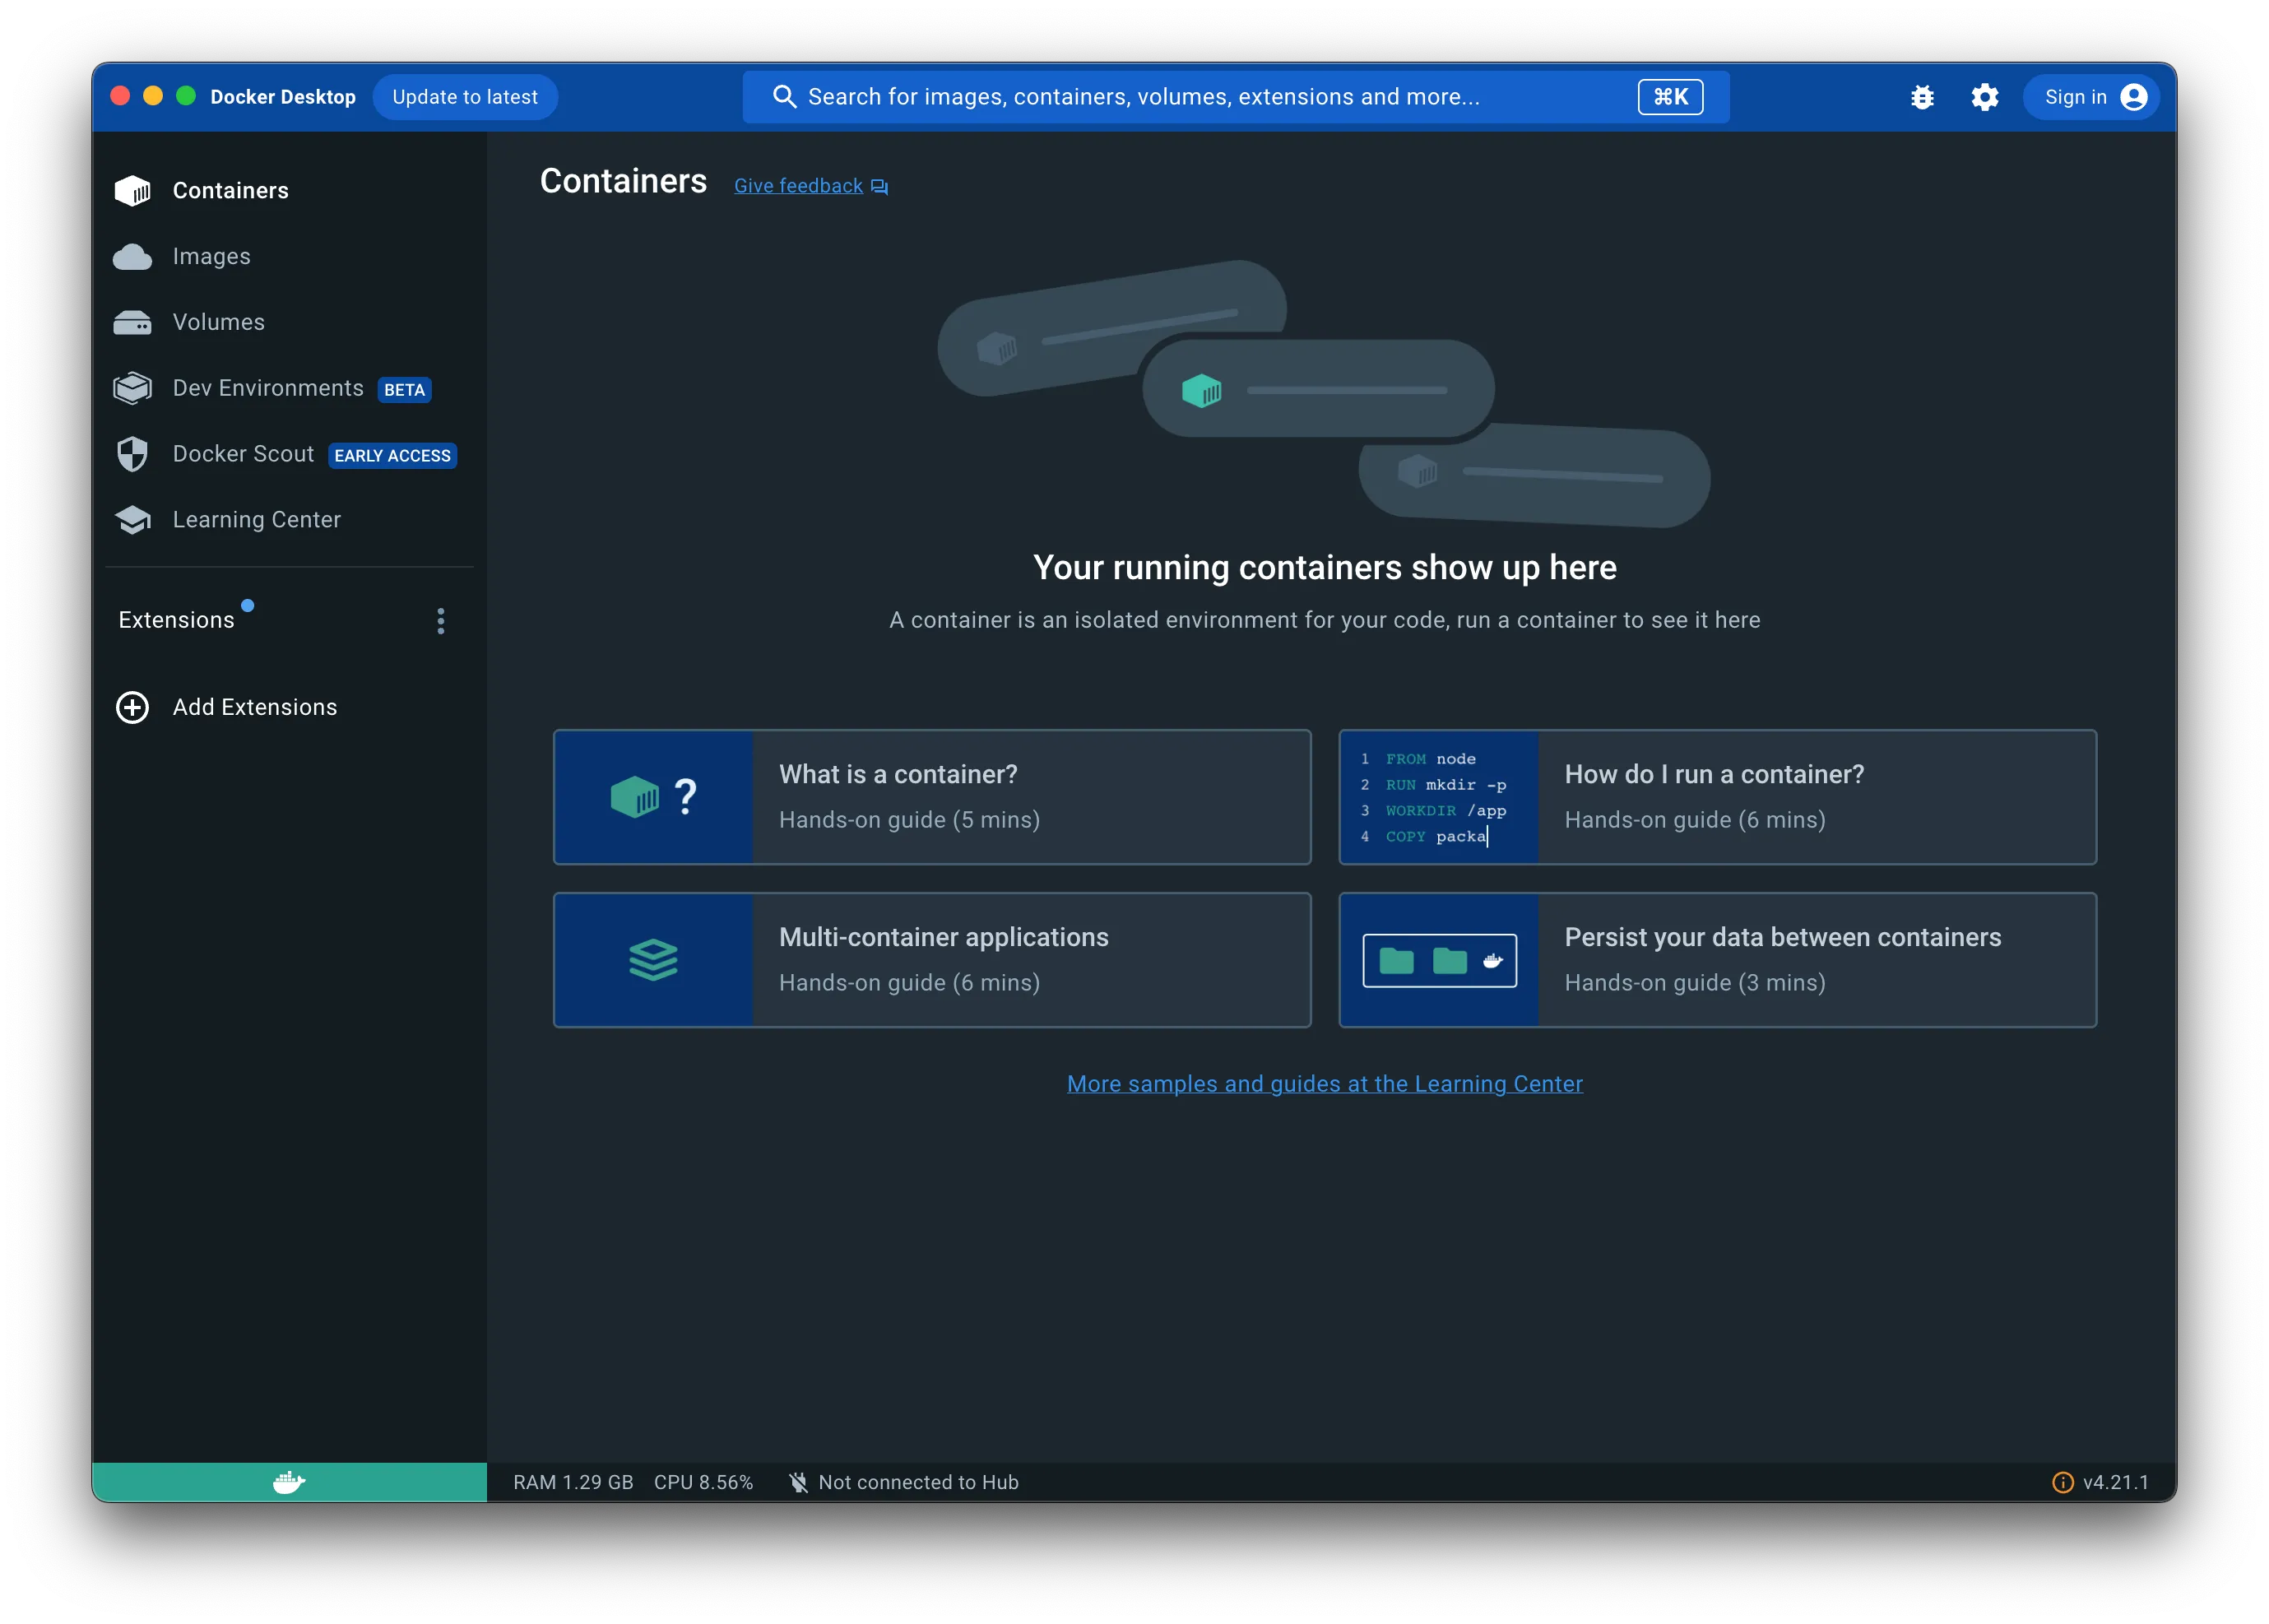The image size is (2269, 1624).
Task: Click the Not connected to Hub icon
Action: click(798, 1482)
